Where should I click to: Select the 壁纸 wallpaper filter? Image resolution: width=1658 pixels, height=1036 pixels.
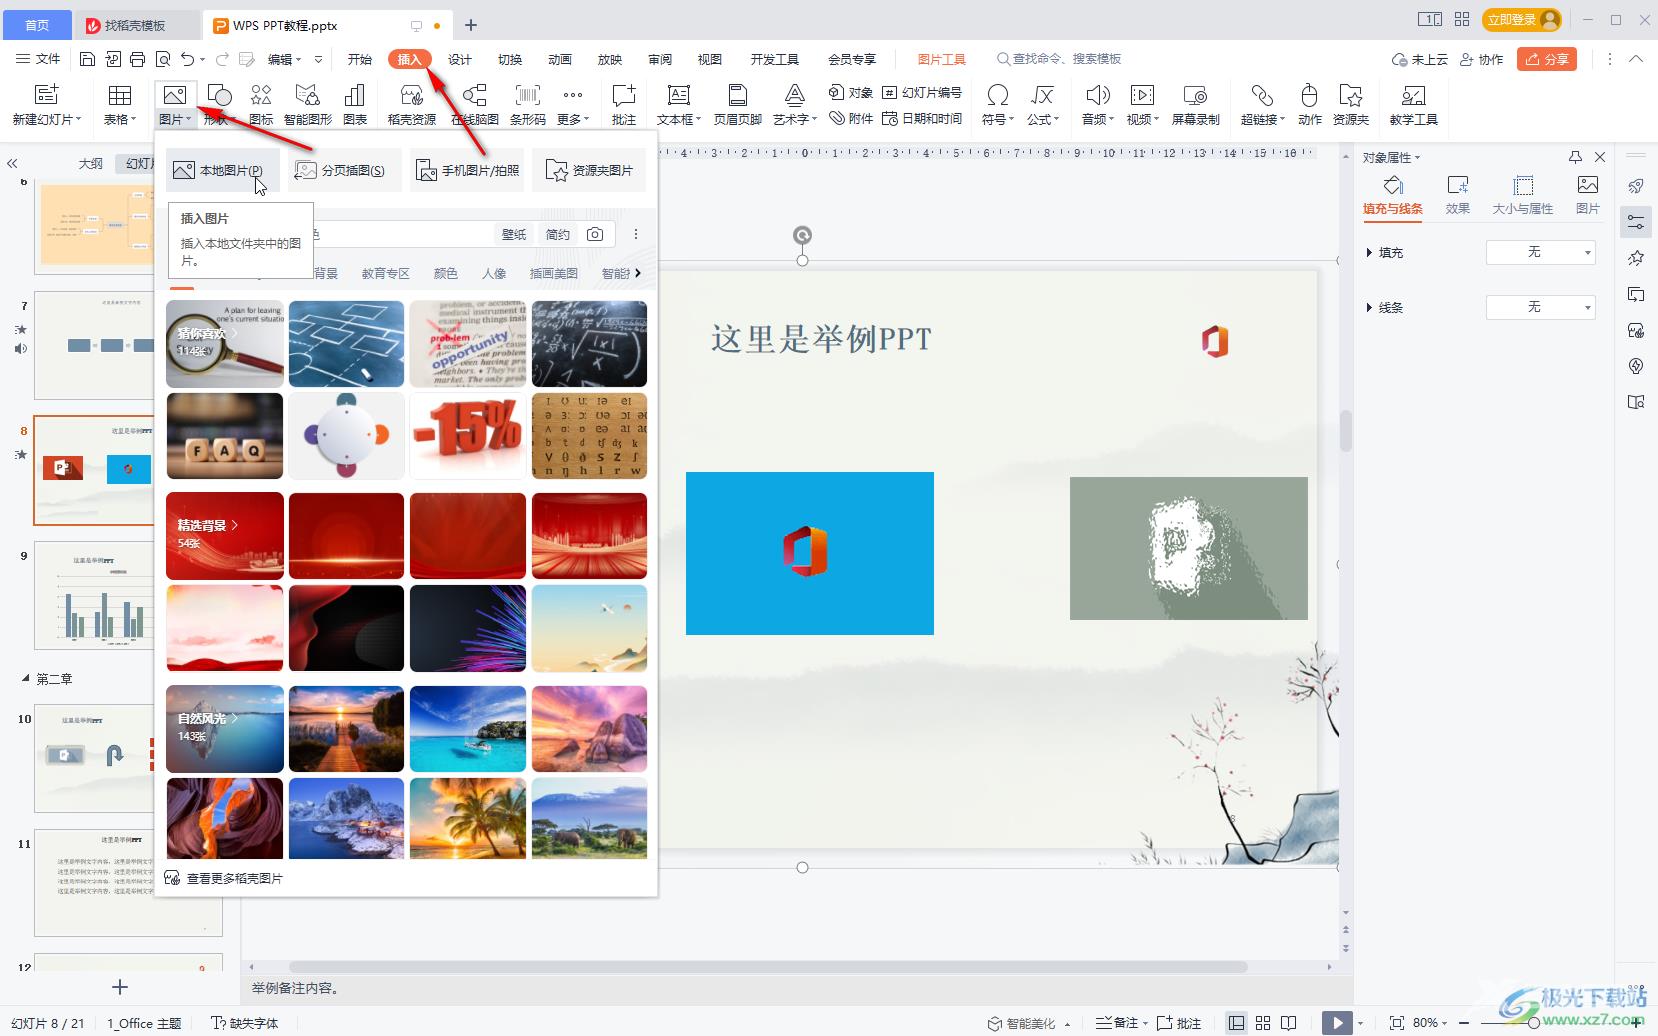coord(514,234)
